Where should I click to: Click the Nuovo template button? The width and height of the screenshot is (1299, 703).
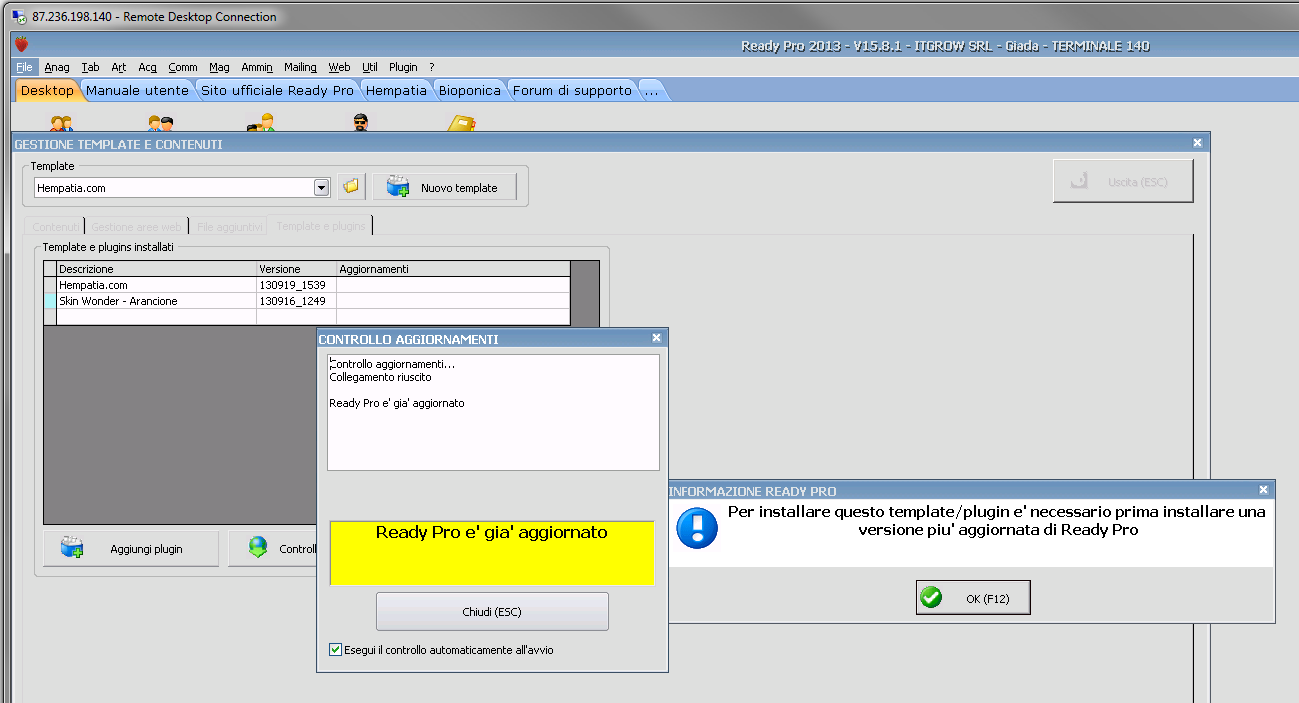coord(445,187)
